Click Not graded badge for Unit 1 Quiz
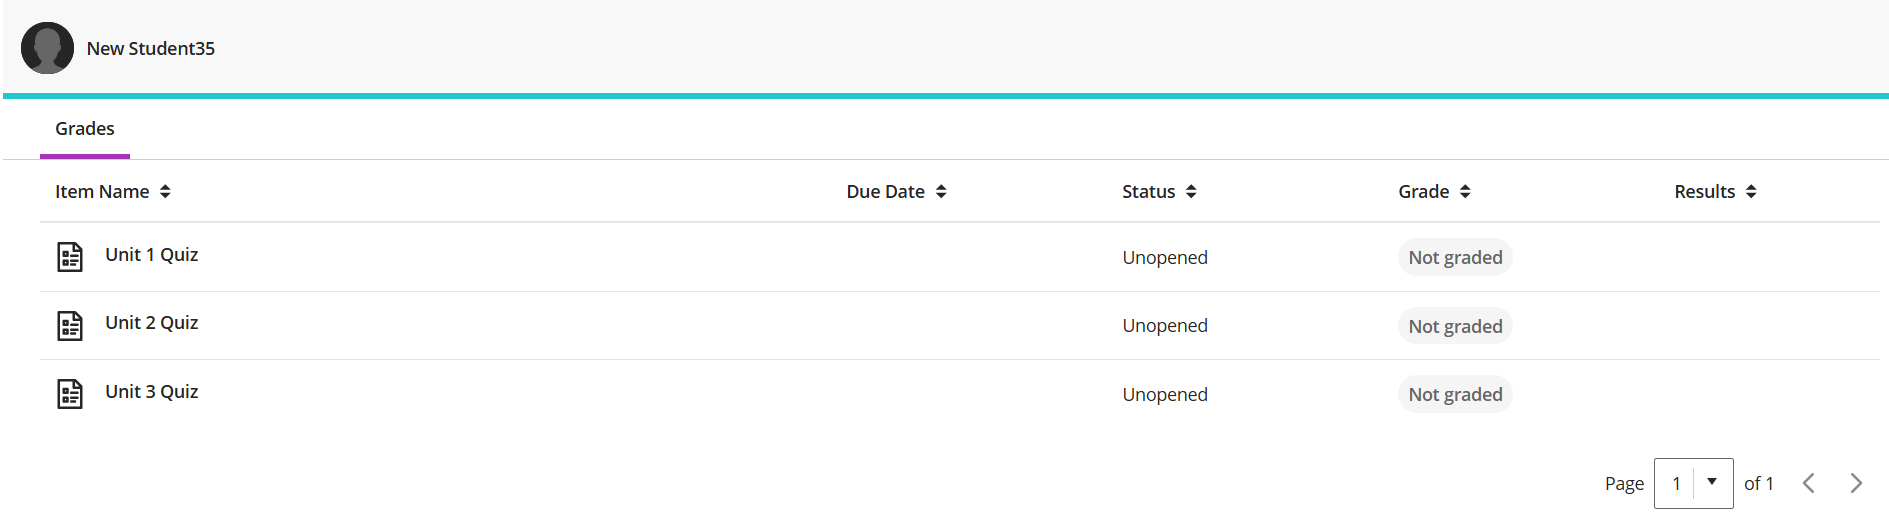 point(1455,258)
